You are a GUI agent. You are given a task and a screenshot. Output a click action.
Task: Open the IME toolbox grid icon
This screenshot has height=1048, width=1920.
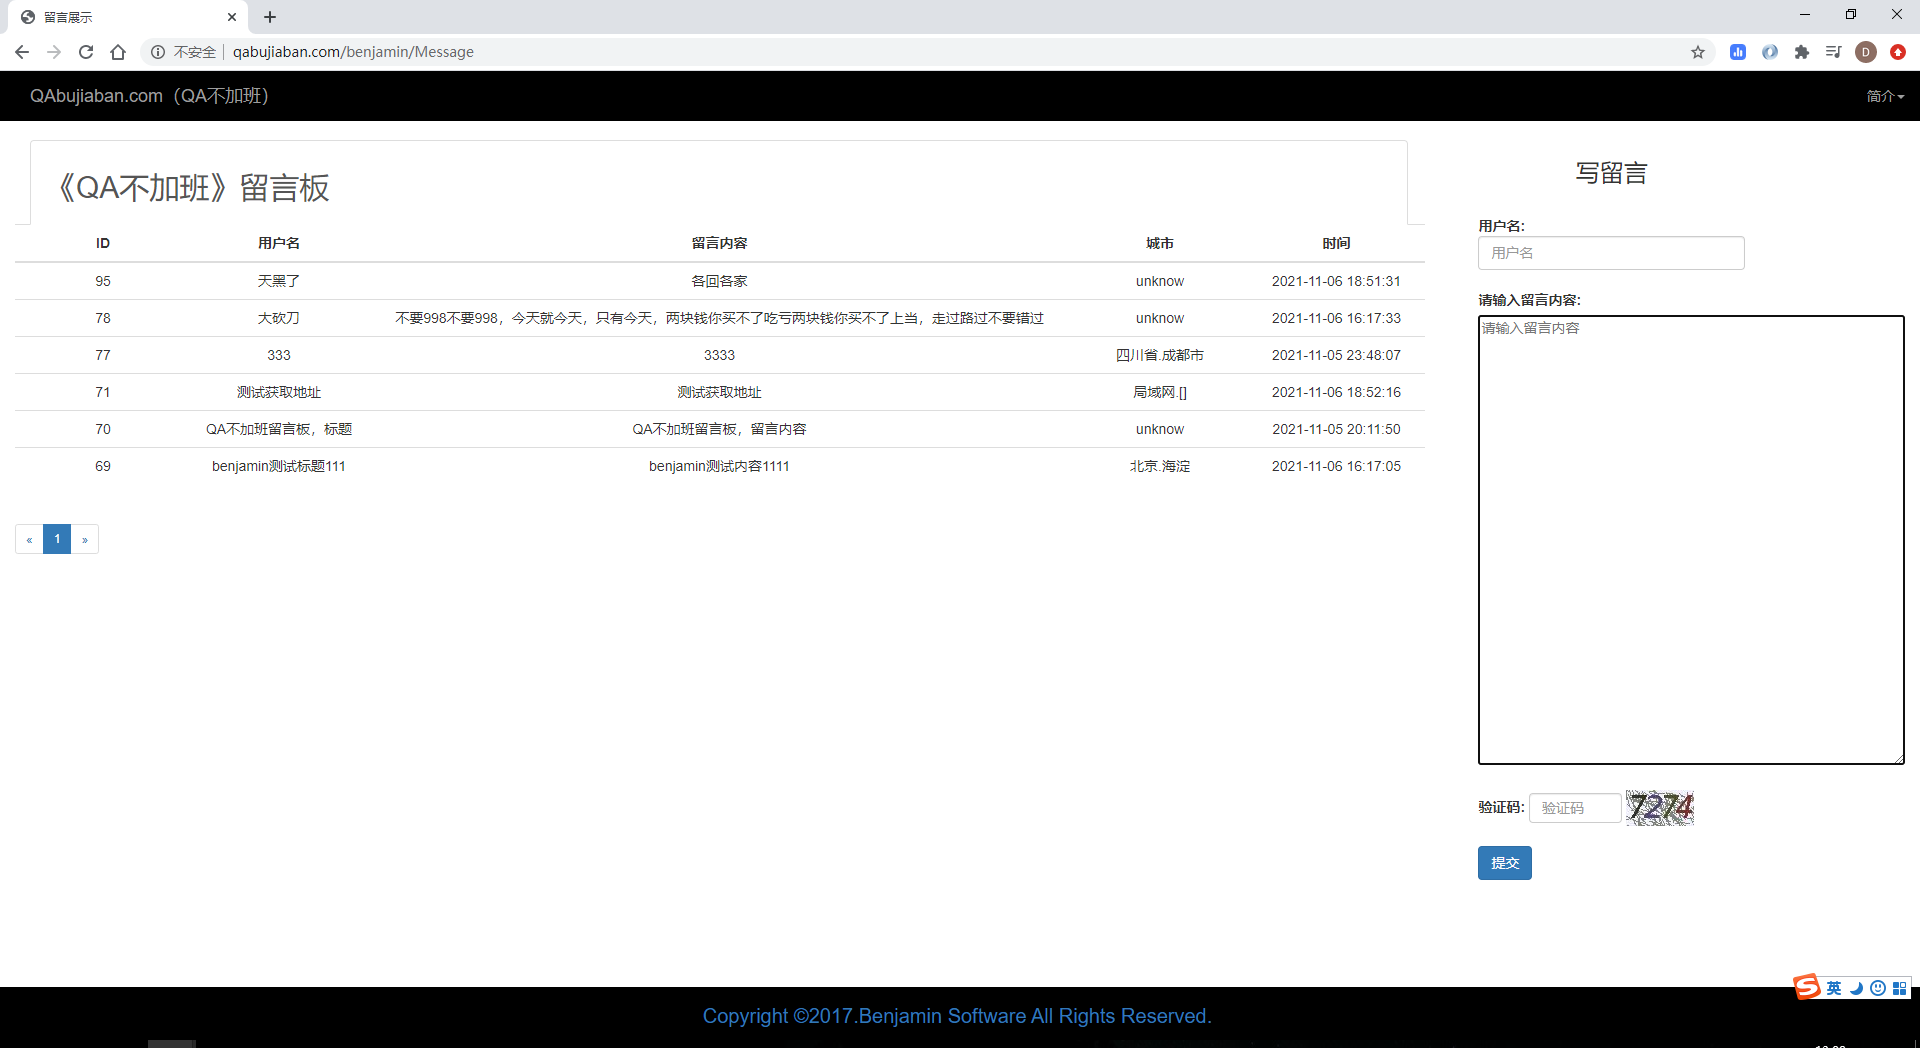1899,988
